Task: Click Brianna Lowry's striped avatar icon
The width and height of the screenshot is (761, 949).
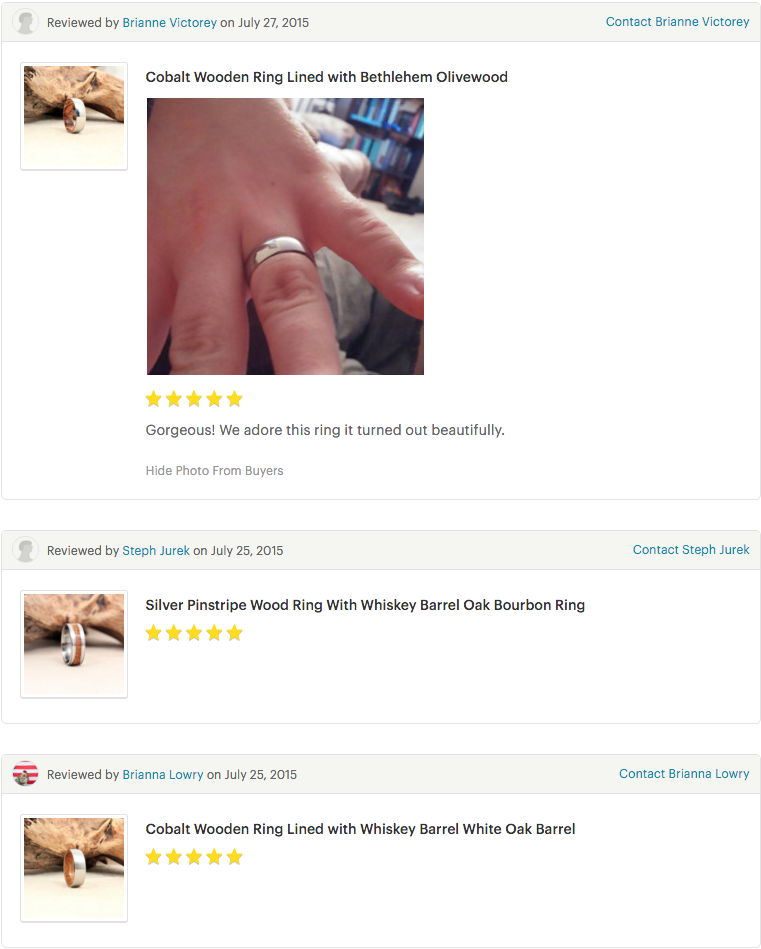Action: click(25, 774)
